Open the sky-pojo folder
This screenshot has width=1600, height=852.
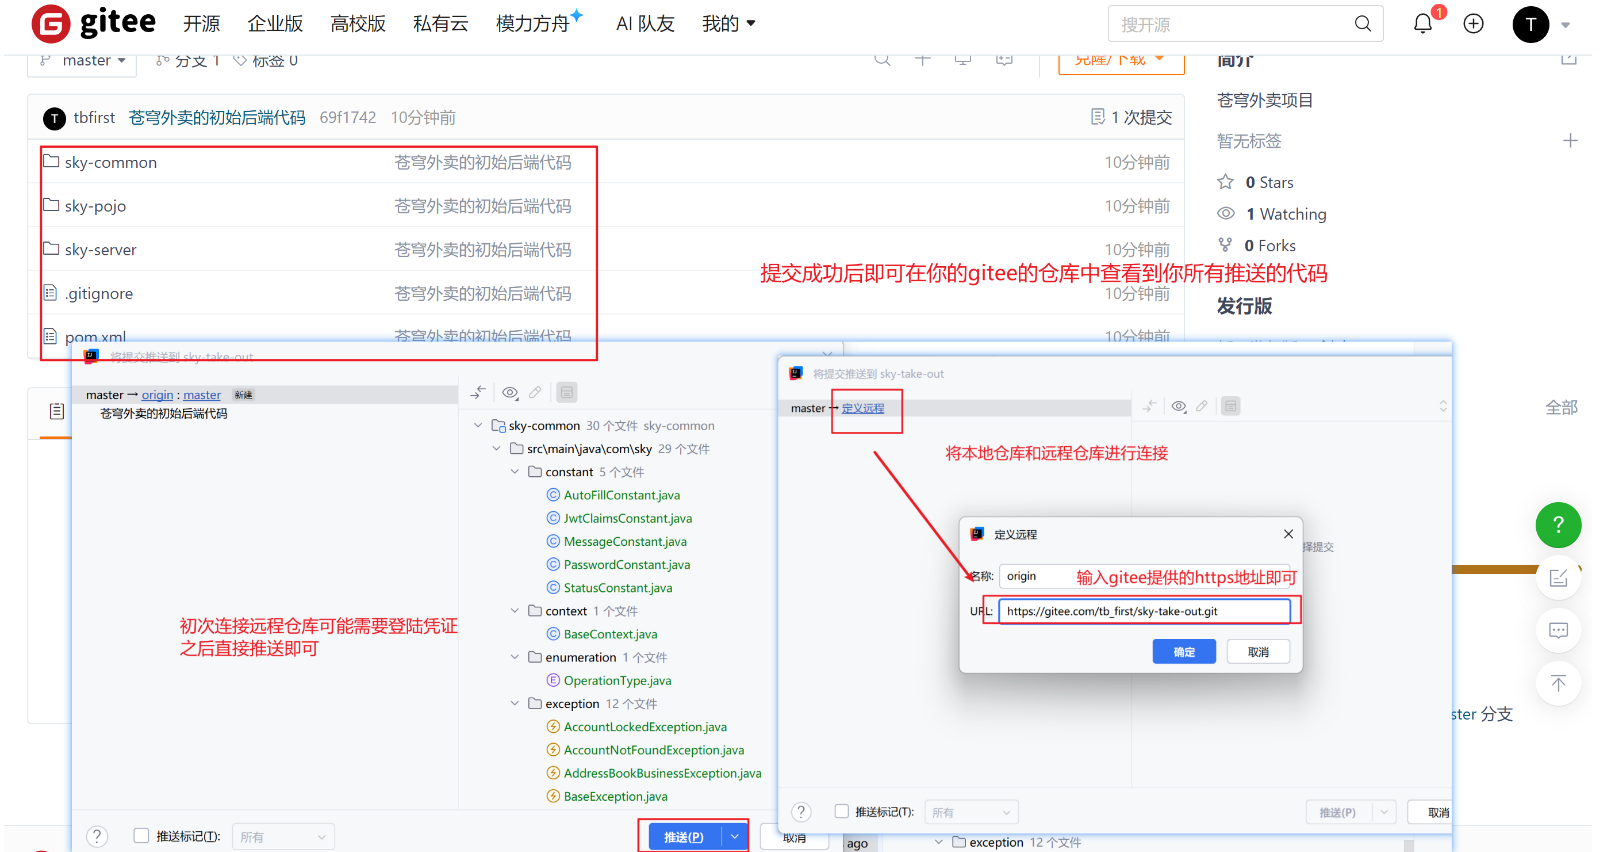point(95,206)
